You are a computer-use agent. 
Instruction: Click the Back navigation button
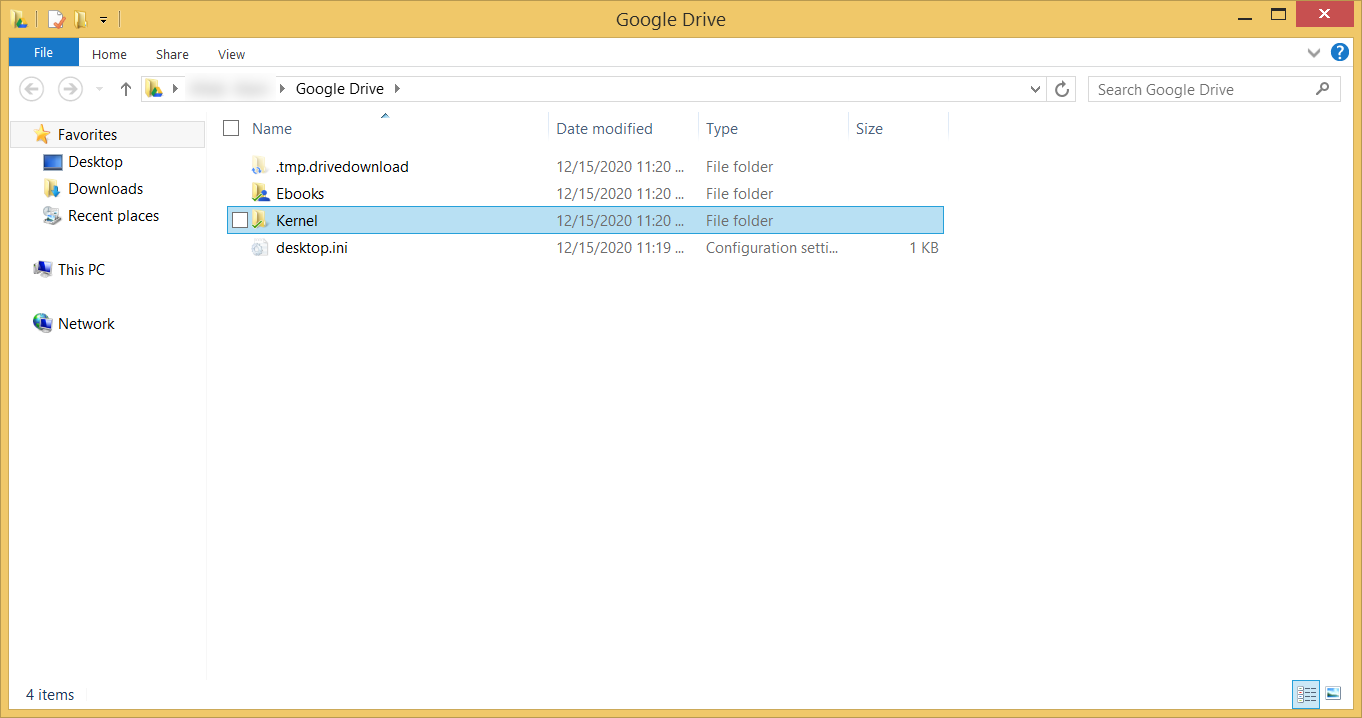coord(31,89)
